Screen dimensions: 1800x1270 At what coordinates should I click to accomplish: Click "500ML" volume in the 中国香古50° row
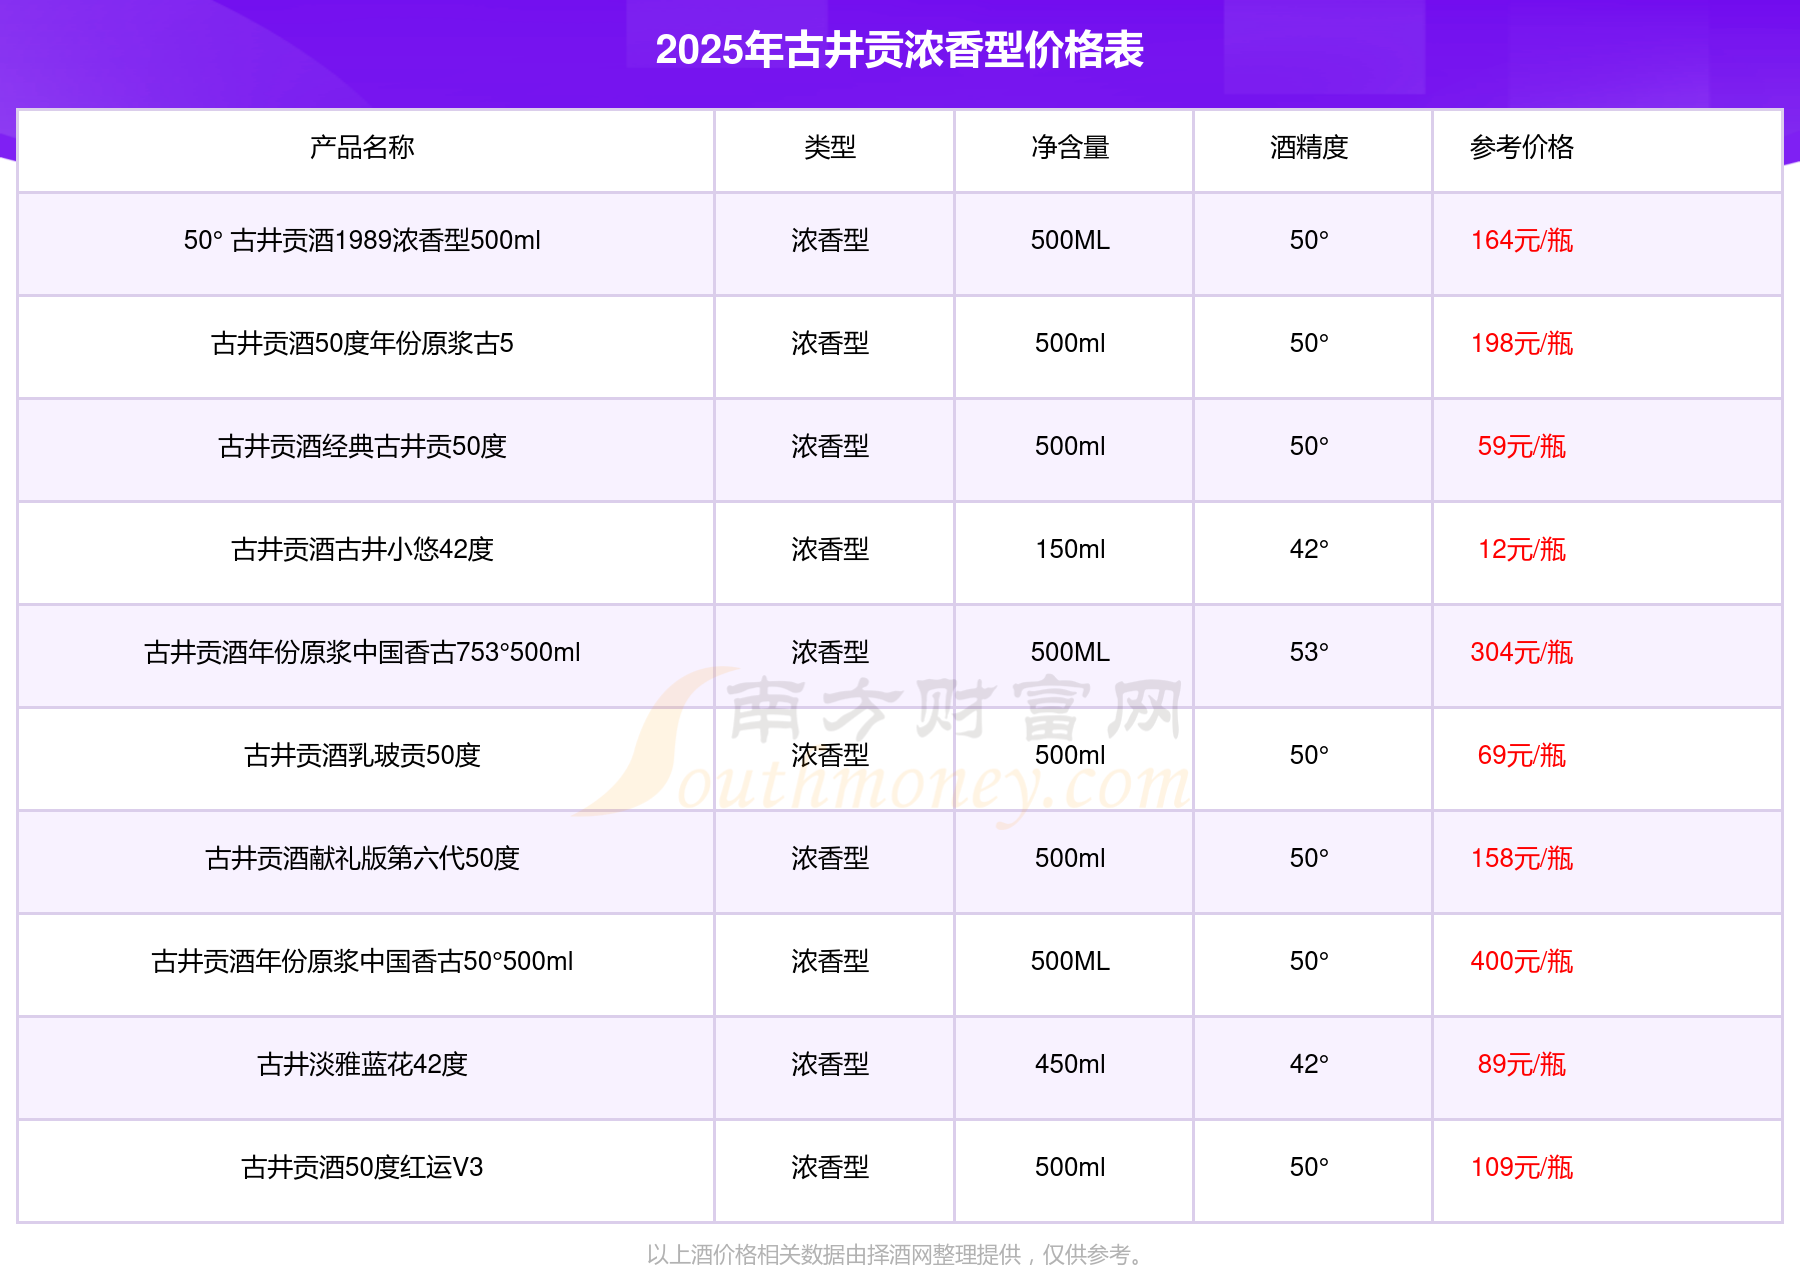point(1070,962)
